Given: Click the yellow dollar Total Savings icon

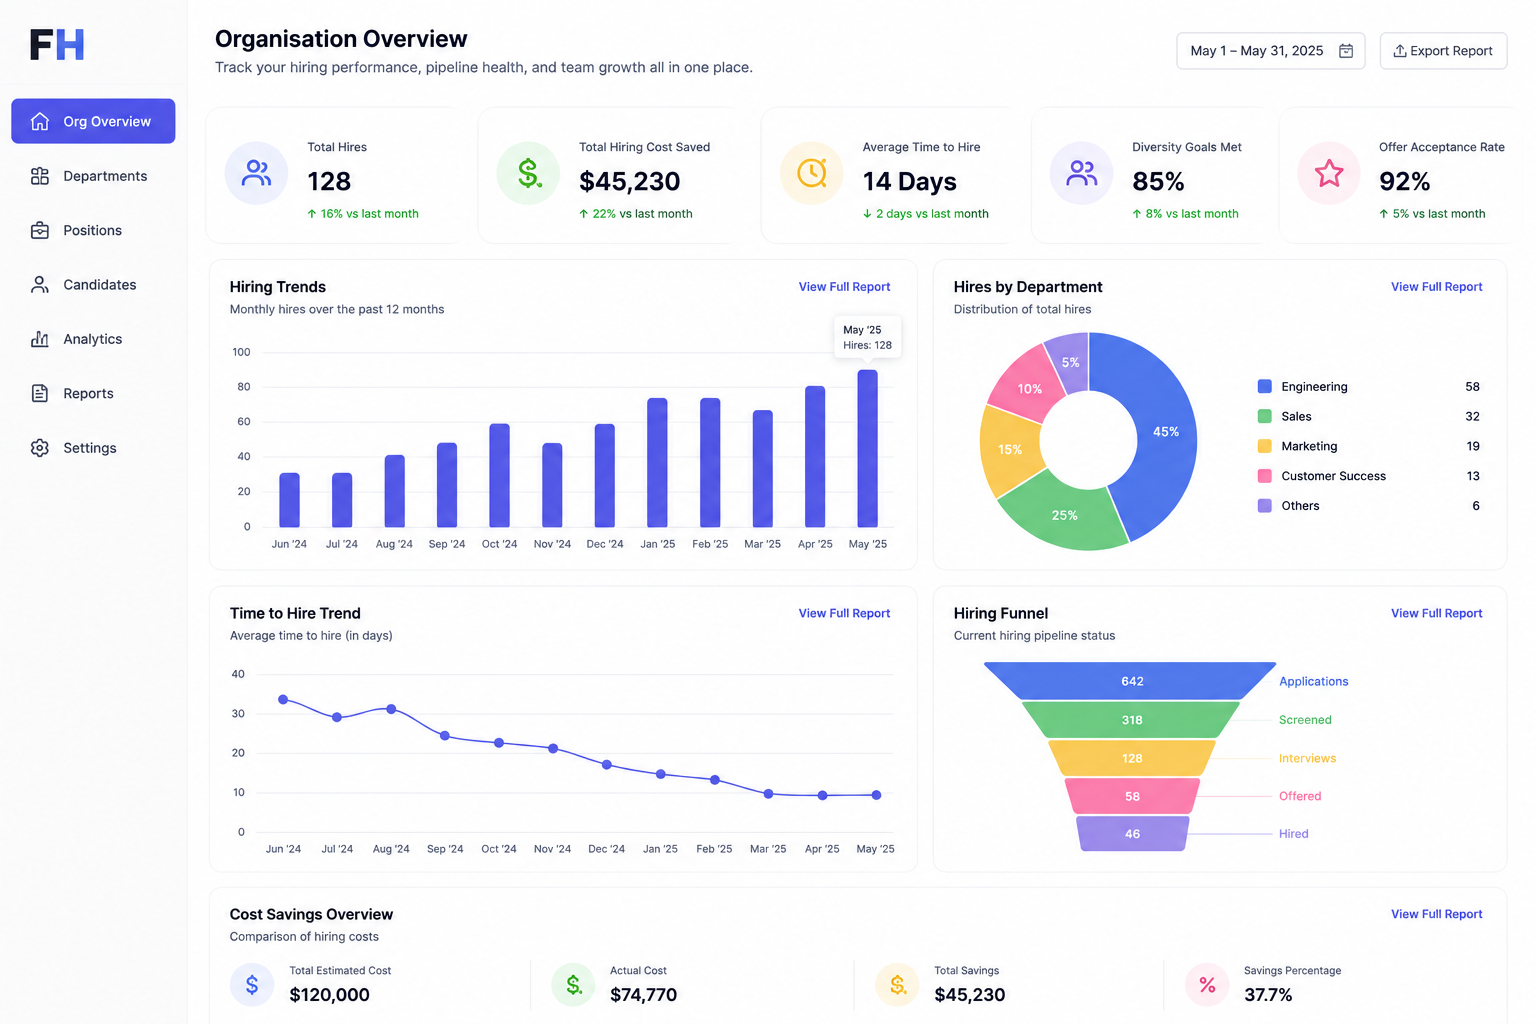Looking at the screenshot, I should pyautogui.click(x=897, y=985).
